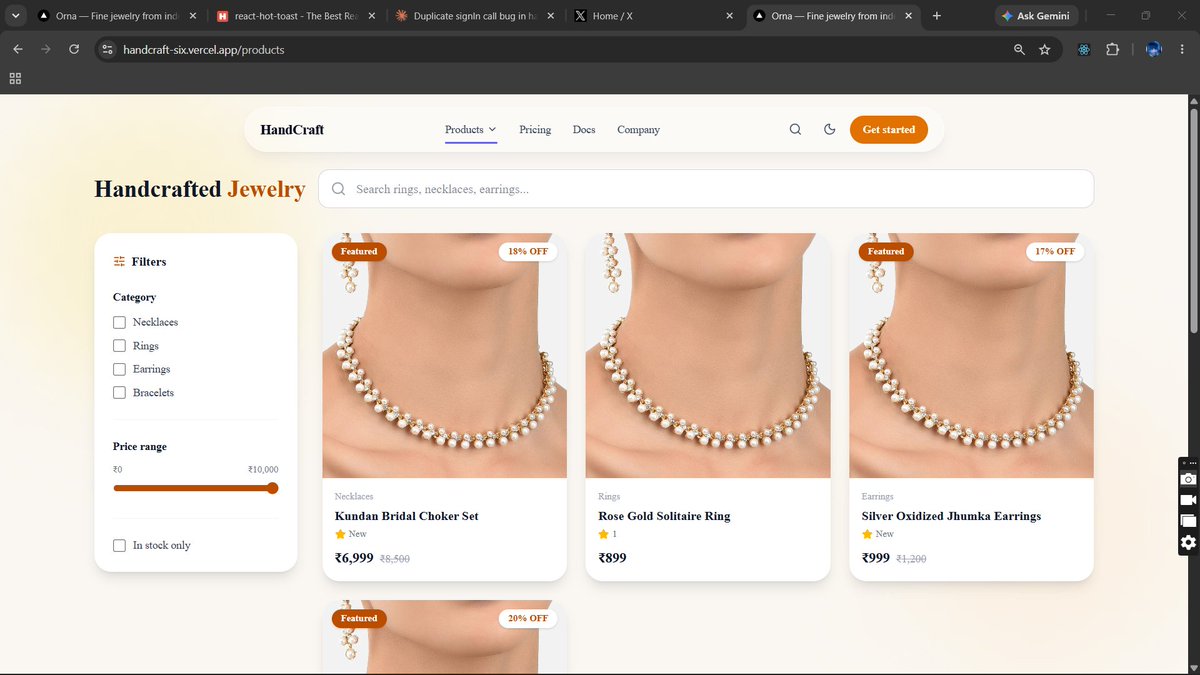
Task: Click the Kundan Bridal Choker Set product image
Action: point(444,355)
